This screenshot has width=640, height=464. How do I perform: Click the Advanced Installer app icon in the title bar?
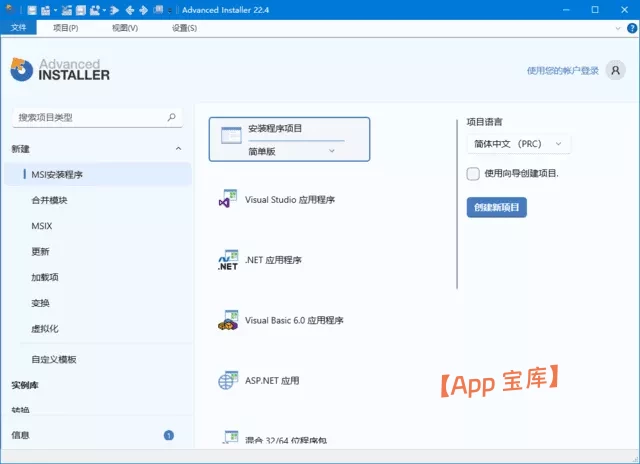(9, 8)
